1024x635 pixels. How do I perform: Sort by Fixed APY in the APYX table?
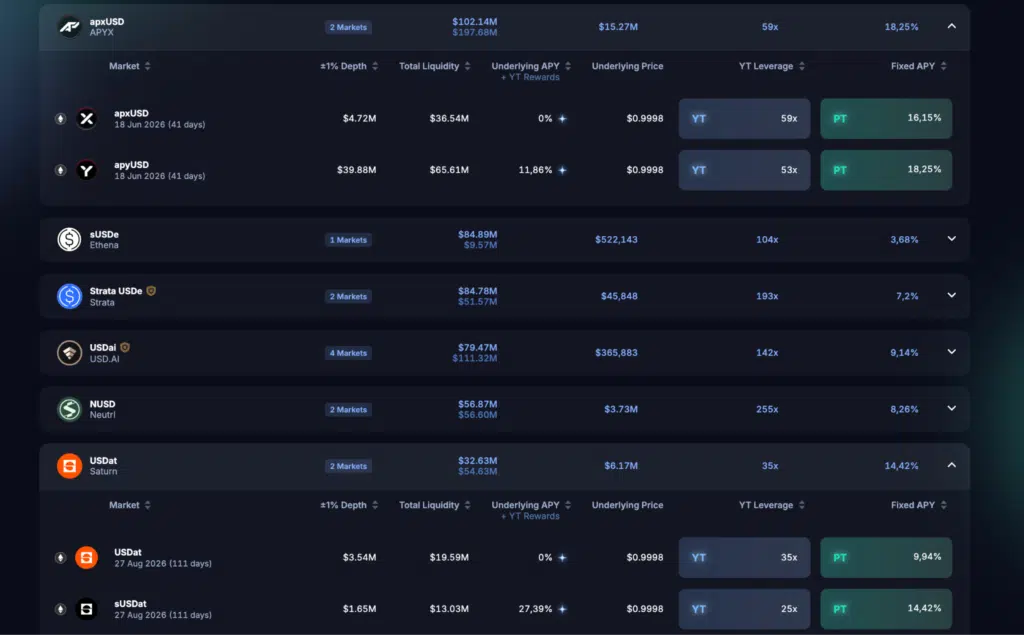pyautogui.click(x=944, y=66)
